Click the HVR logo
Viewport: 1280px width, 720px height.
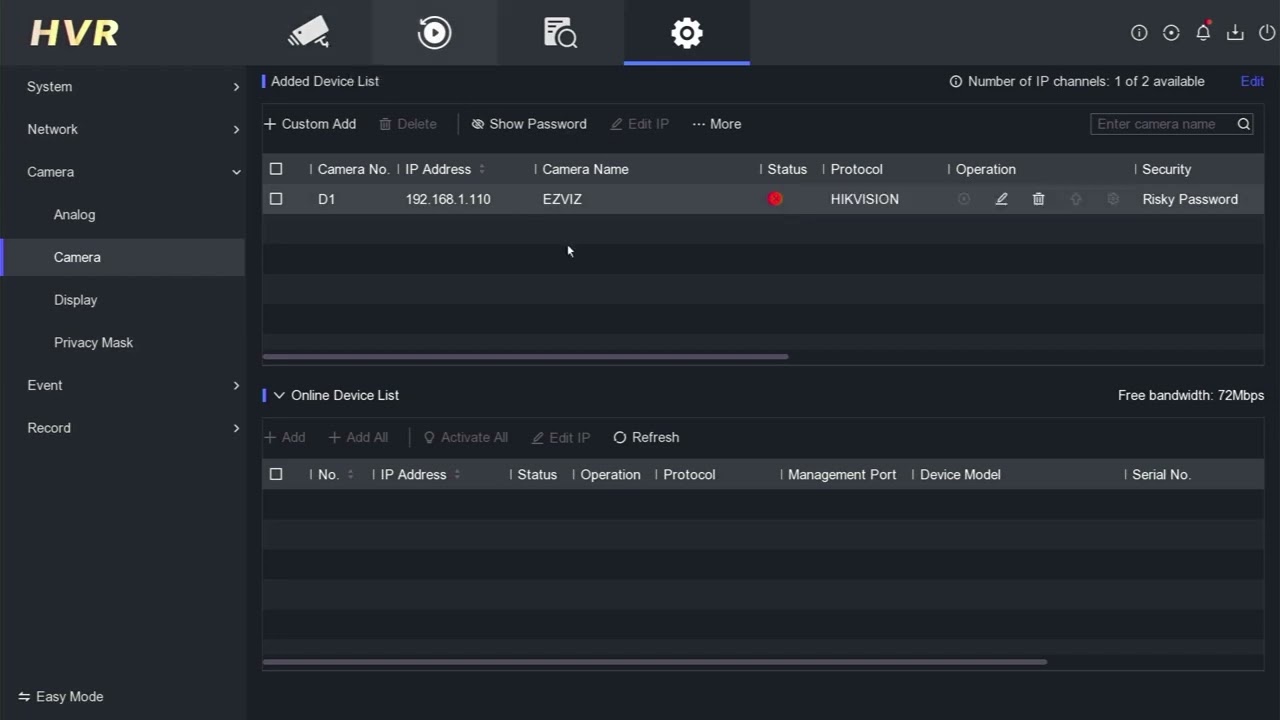point(74,32)
